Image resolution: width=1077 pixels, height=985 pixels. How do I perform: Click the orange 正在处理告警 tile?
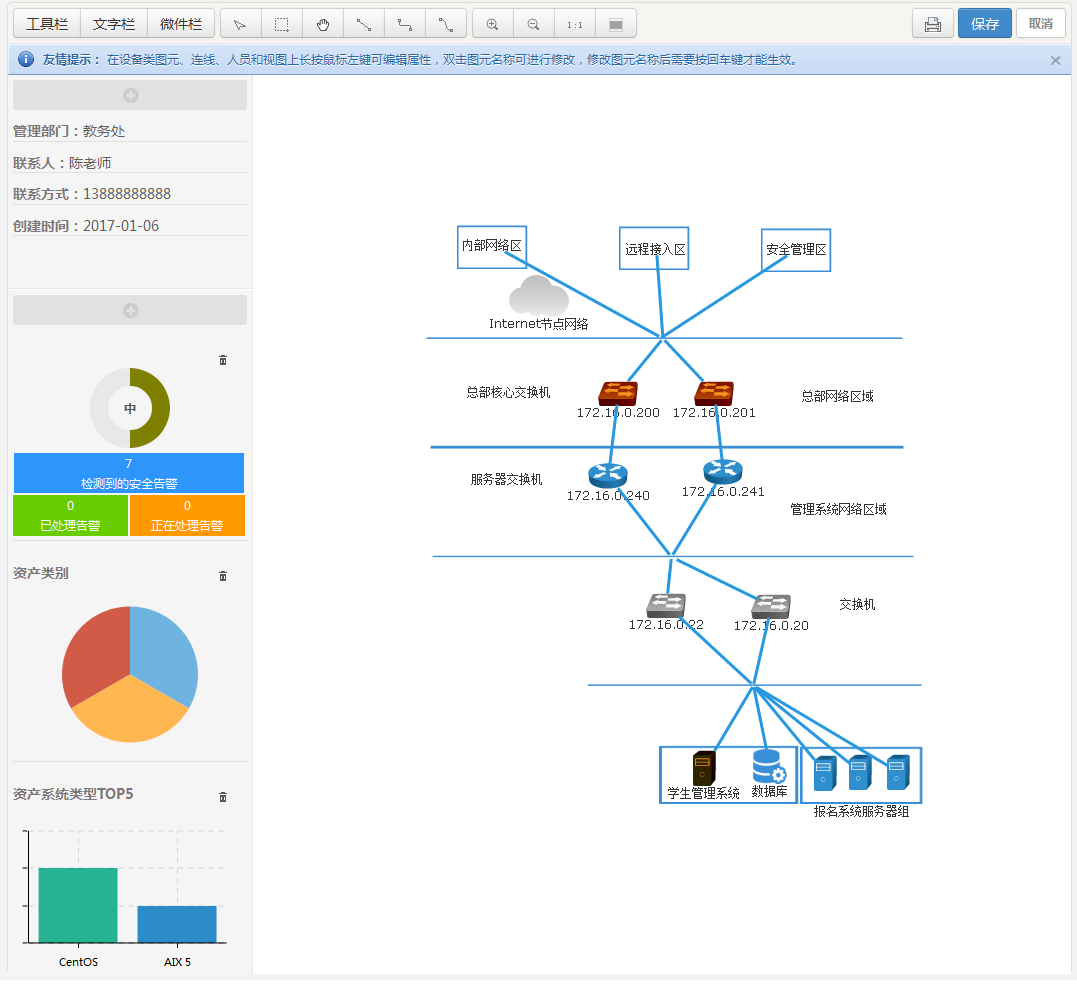[x=187, y=516]
